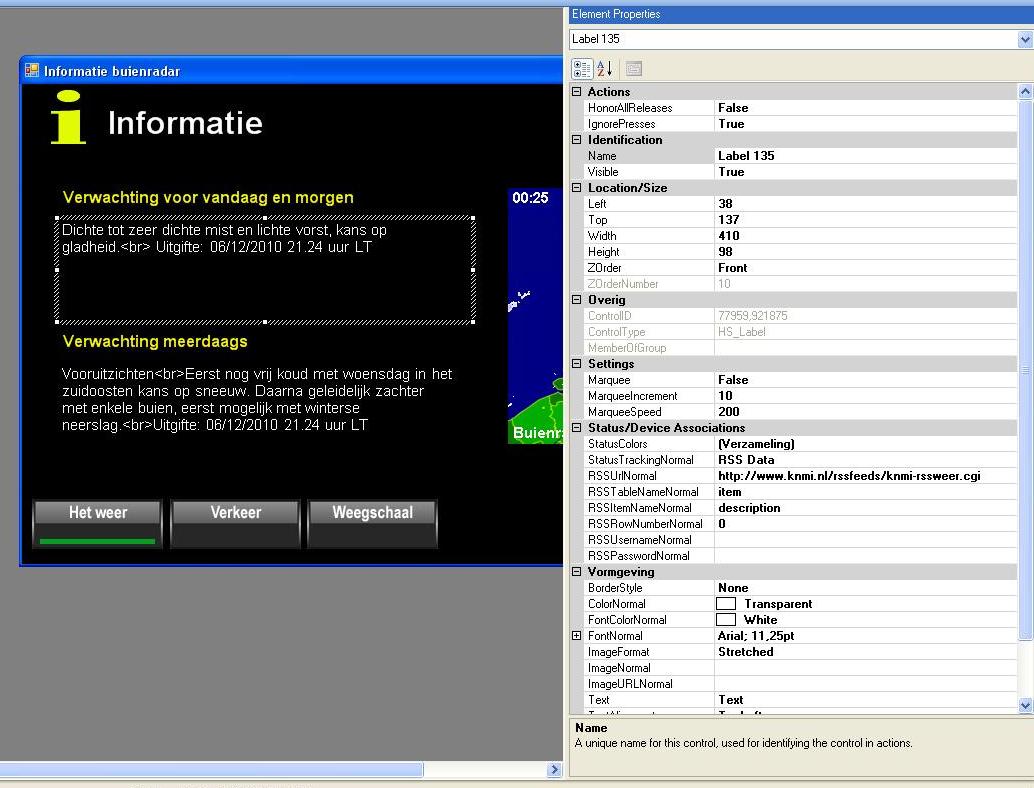Select the Visible property value True
The image size is (1034, 788).
click(866, 172)
